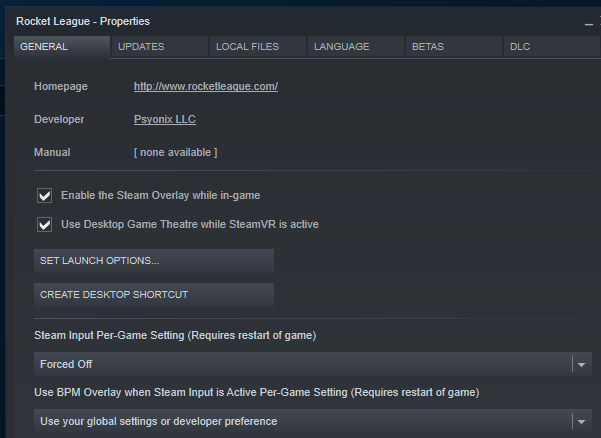Click the '[ none available ]' manual text
Screen dimensions: 601x438
(176, 153)
